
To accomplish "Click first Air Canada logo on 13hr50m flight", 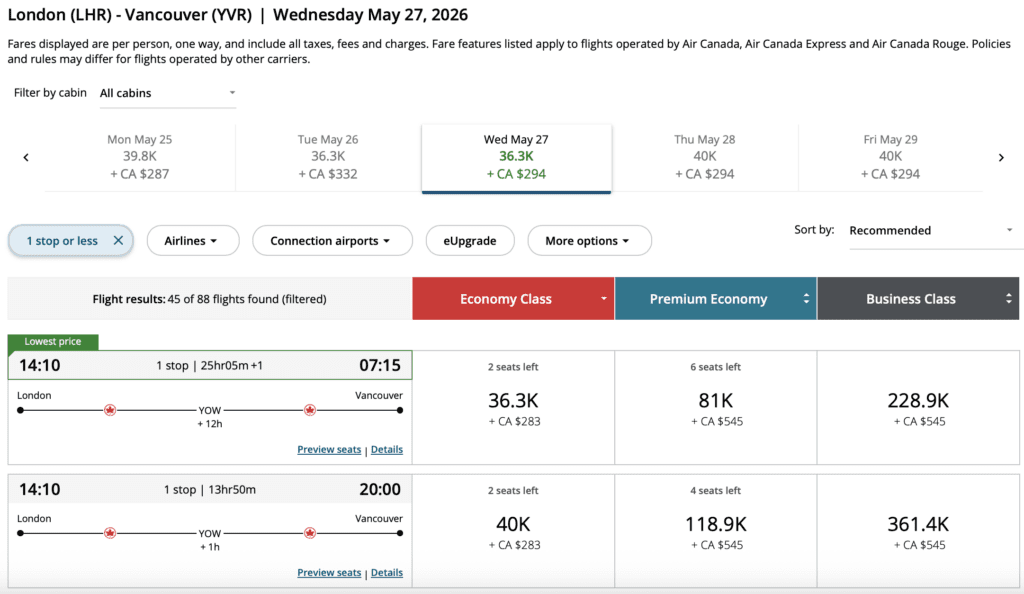I will [110, 533].
